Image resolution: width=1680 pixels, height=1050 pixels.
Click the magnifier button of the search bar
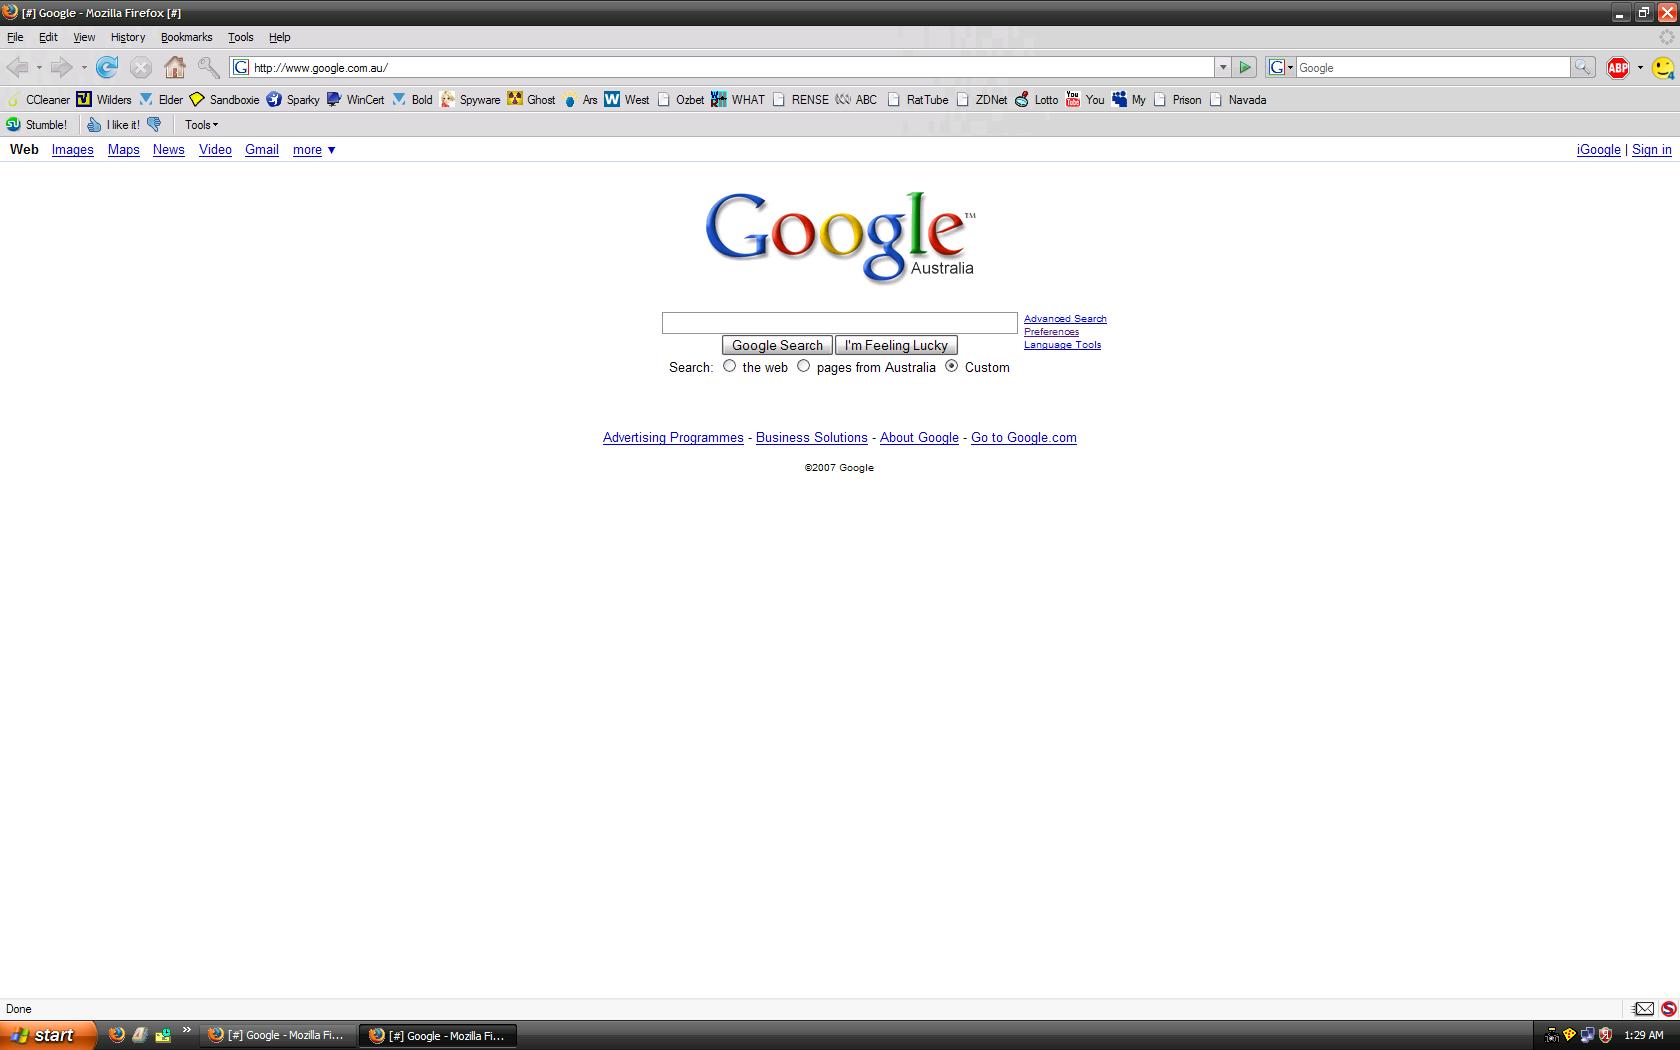(1582, 67)
